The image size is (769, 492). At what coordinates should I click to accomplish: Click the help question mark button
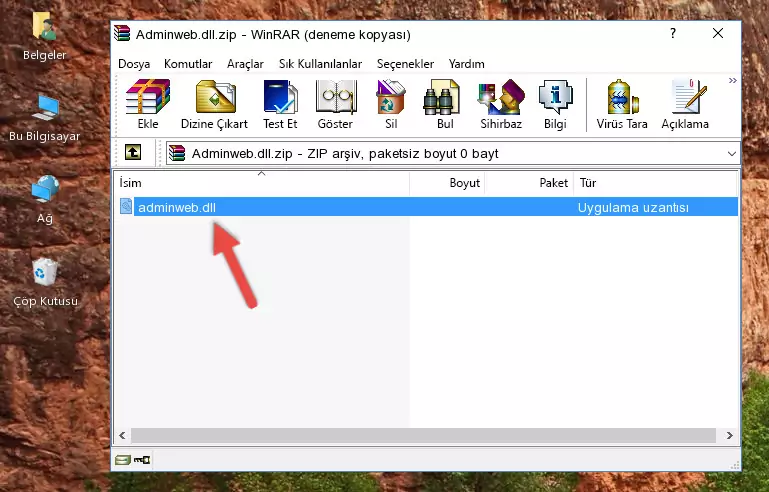tap(673, 33)
